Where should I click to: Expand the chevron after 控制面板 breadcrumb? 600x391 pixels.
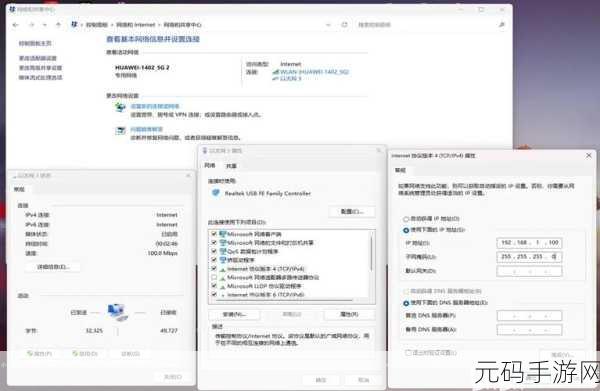pyautogui.click(x=112, y=25)
